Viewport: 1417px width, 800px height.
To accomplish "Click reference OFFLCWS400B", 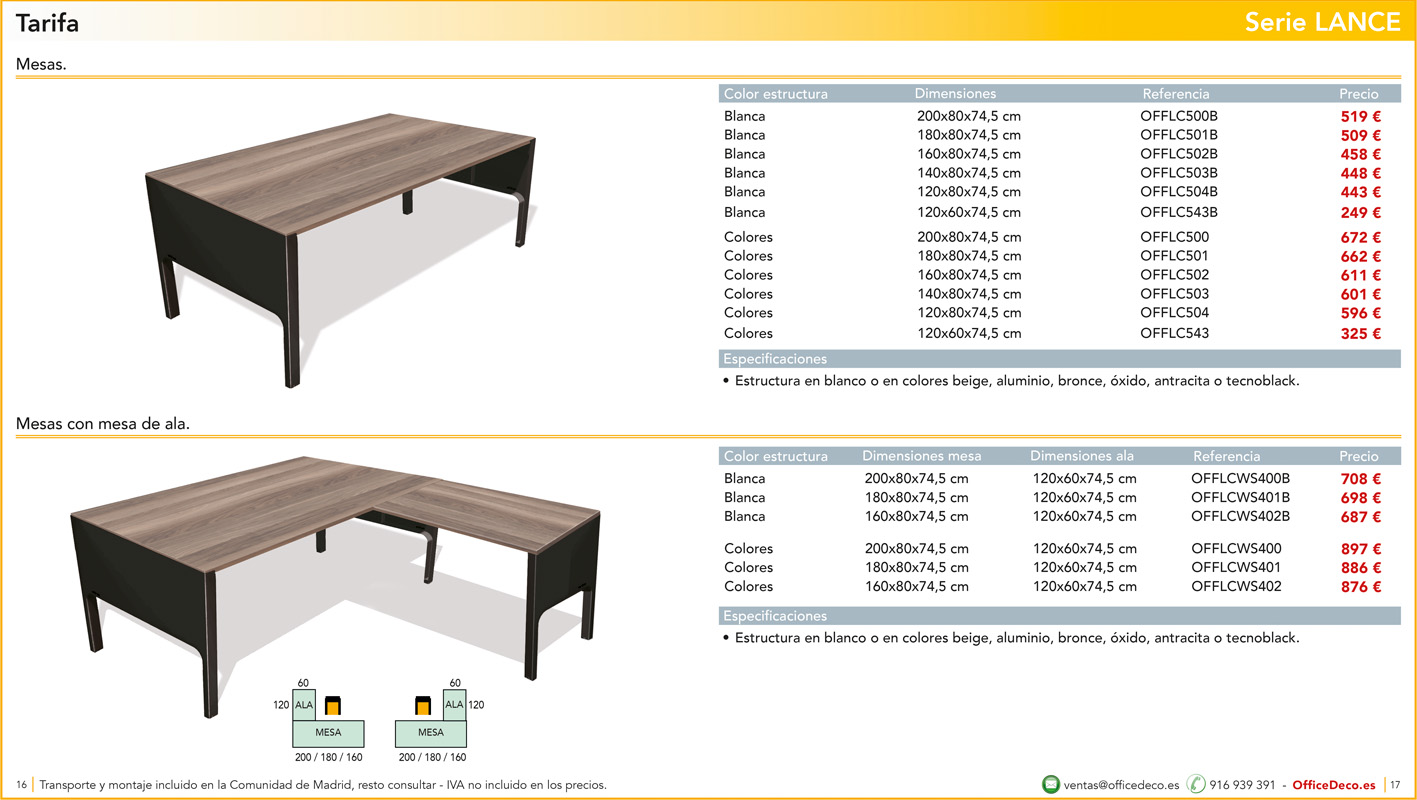I will click(x=1241, y=478).
